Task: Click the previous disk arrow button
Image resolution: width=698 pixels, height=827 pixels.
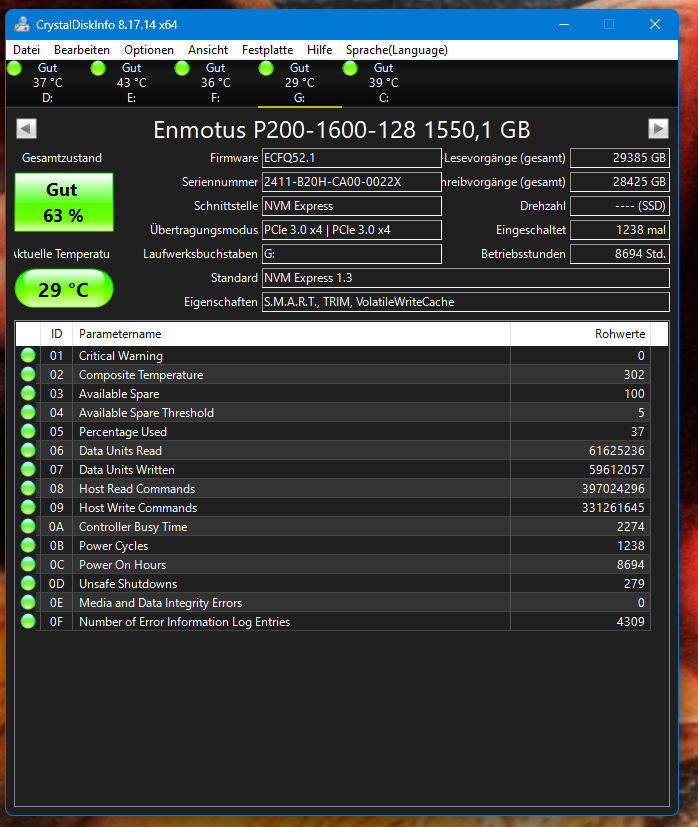Action: (26, 129)
